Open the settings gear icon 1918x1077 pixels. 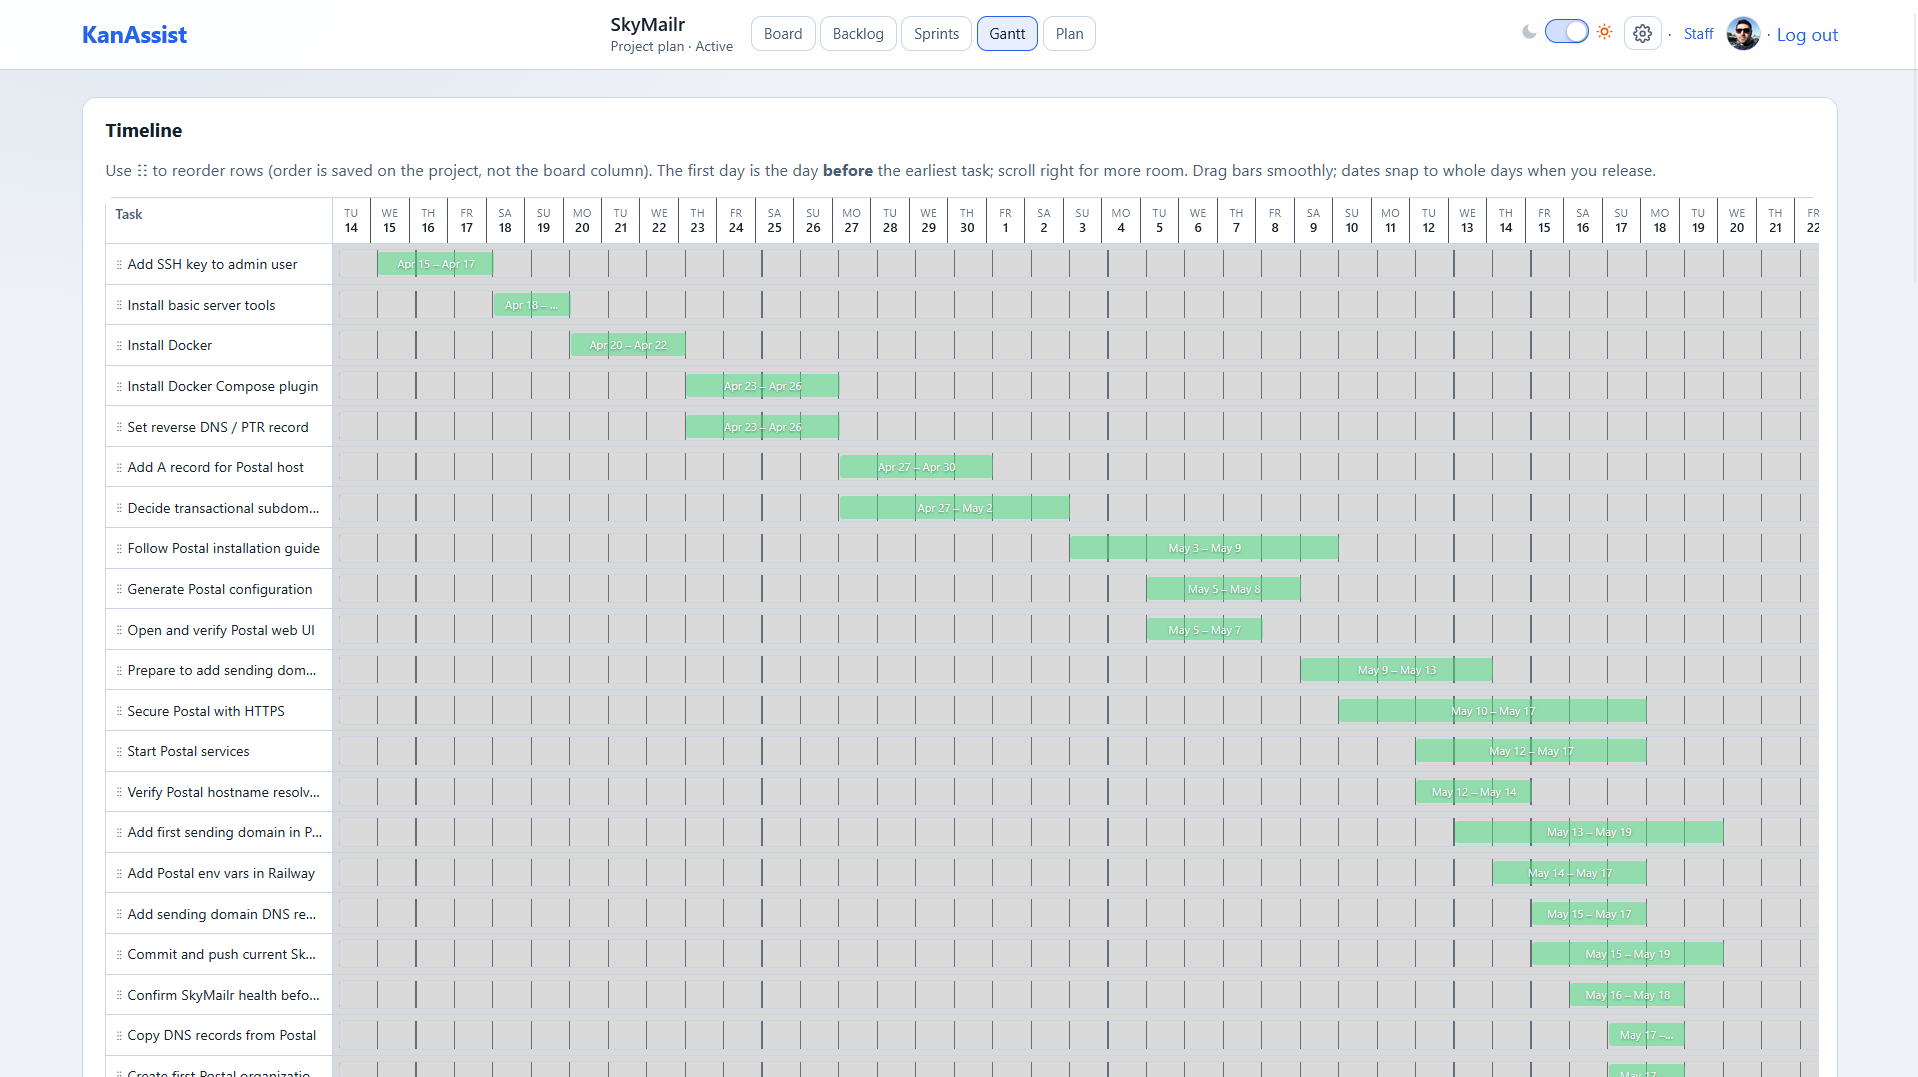click(x=1642, y=34)
